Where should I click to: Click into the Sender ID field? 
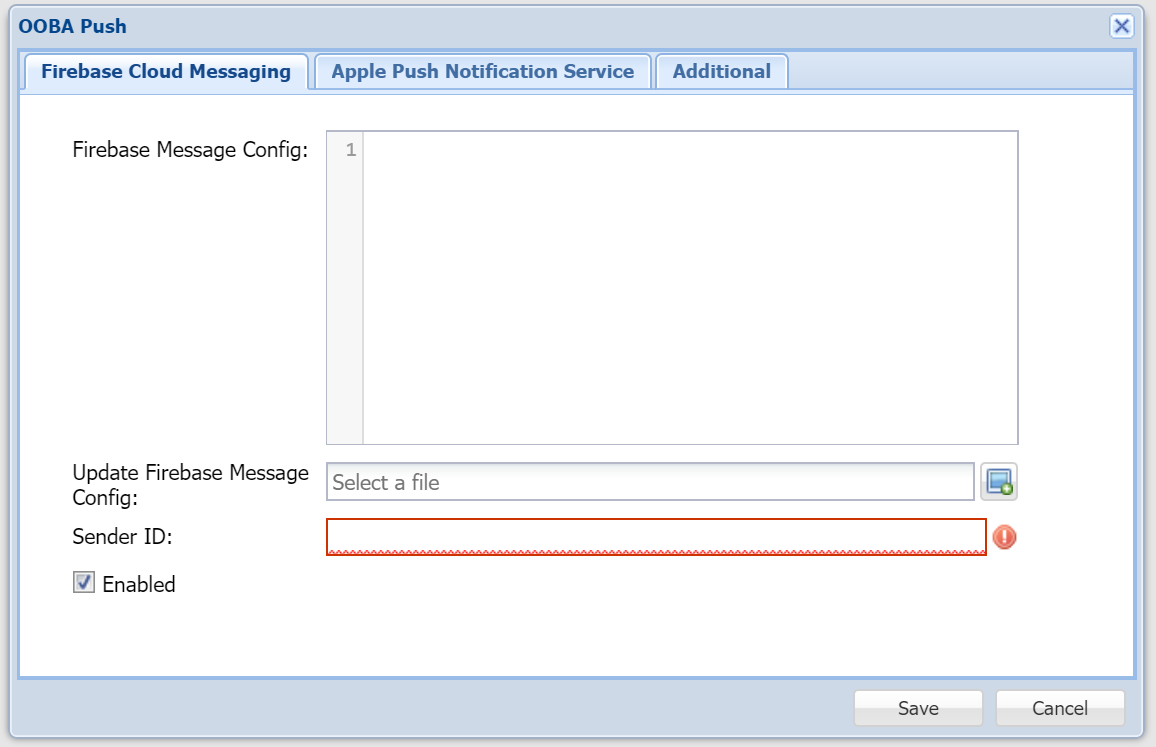(x=656, y=537)
